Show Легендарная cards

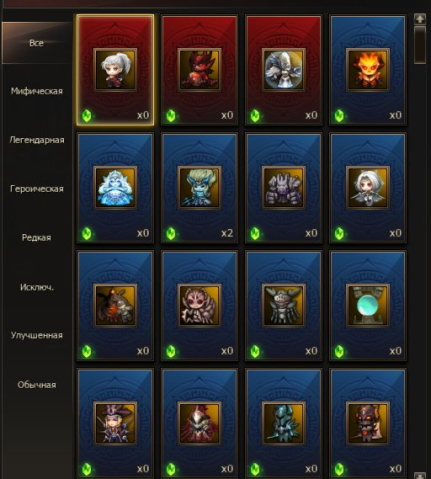tap(37, 140)
